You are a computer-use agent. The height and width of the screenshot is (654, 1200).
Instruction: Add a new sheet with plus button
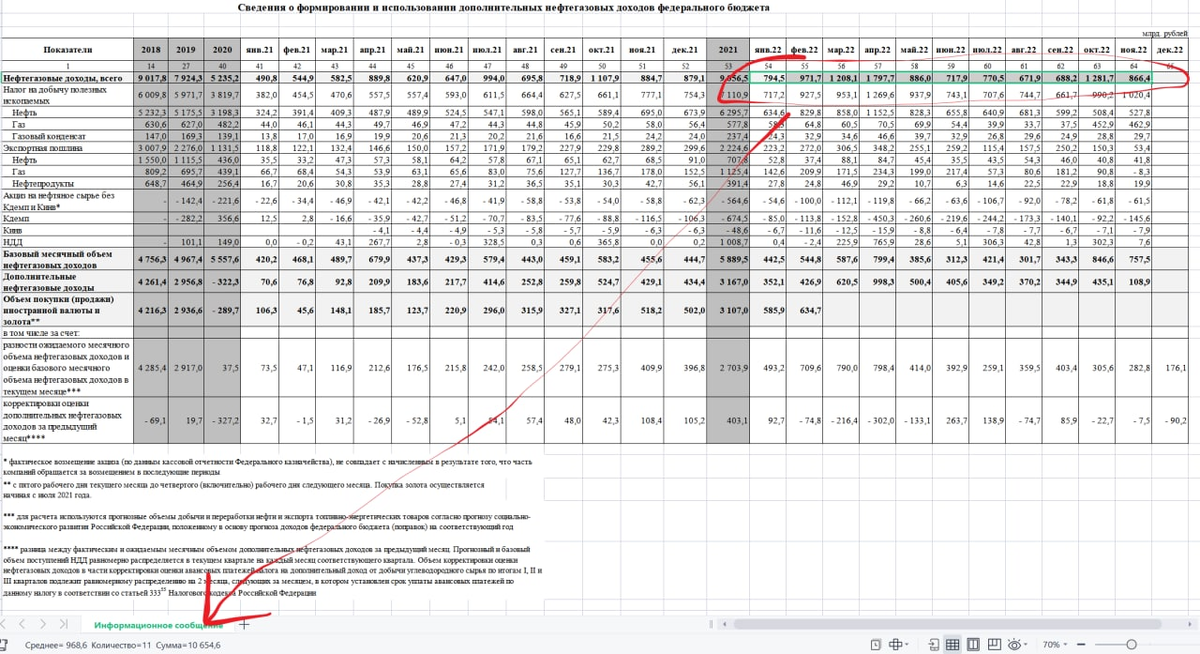coord(243,624)
